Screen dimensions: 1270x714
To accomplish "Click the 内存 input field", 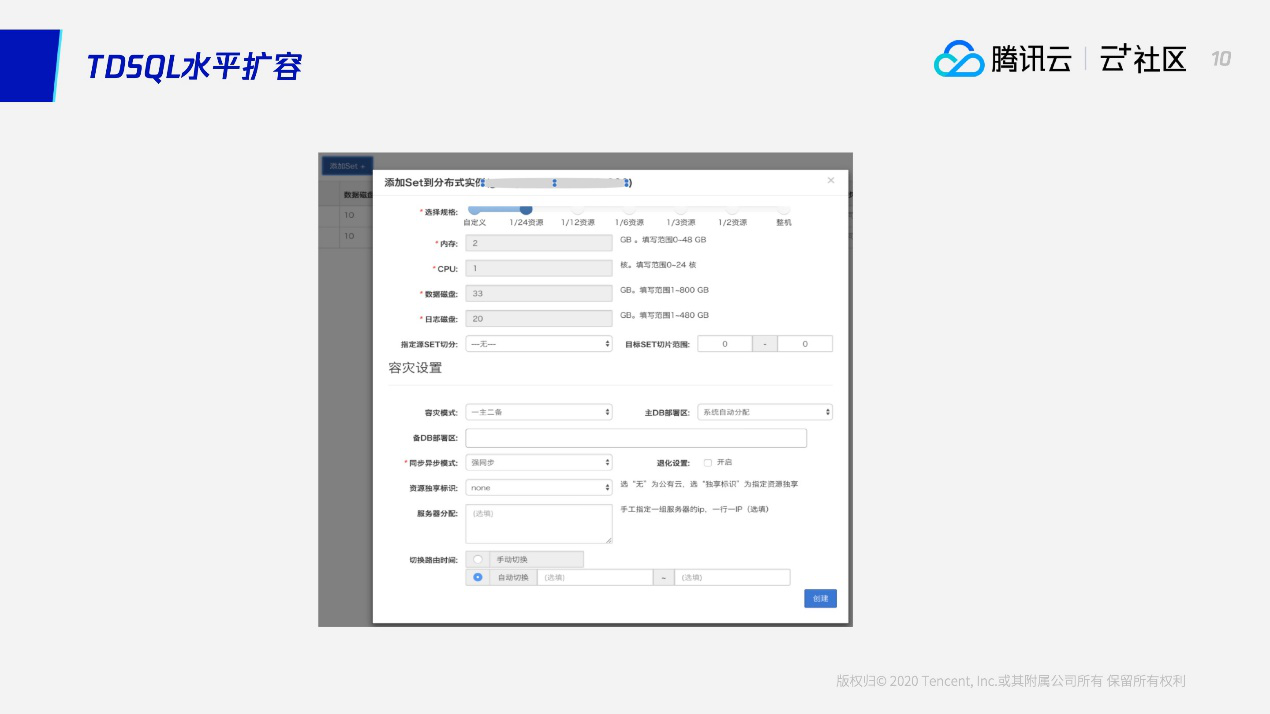I will pyautogui.click(x=539, y=243).
